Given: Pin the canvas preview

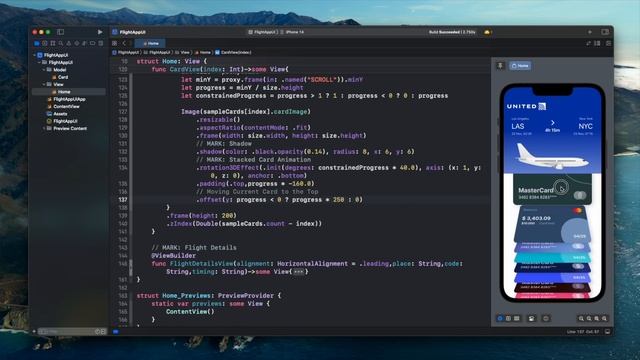Looking at the screenshot, I should coord(500,65).
